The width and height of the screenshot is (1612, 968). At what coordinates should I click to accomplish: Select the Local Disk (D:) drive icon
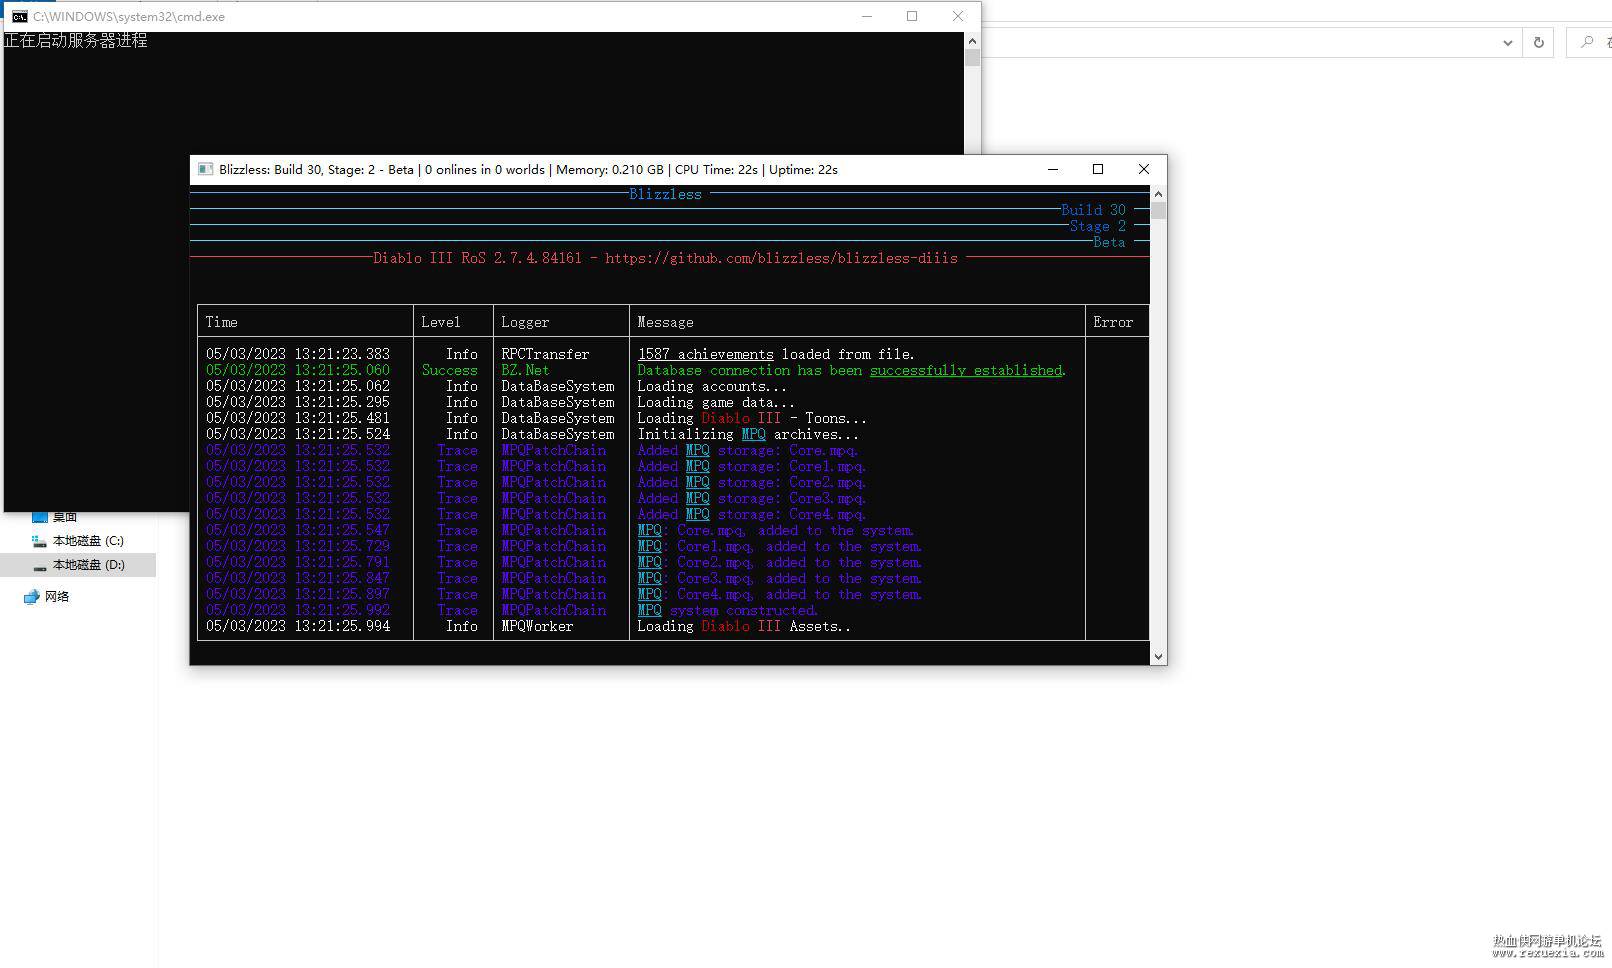pyautogui.click(x=39, y=565)
